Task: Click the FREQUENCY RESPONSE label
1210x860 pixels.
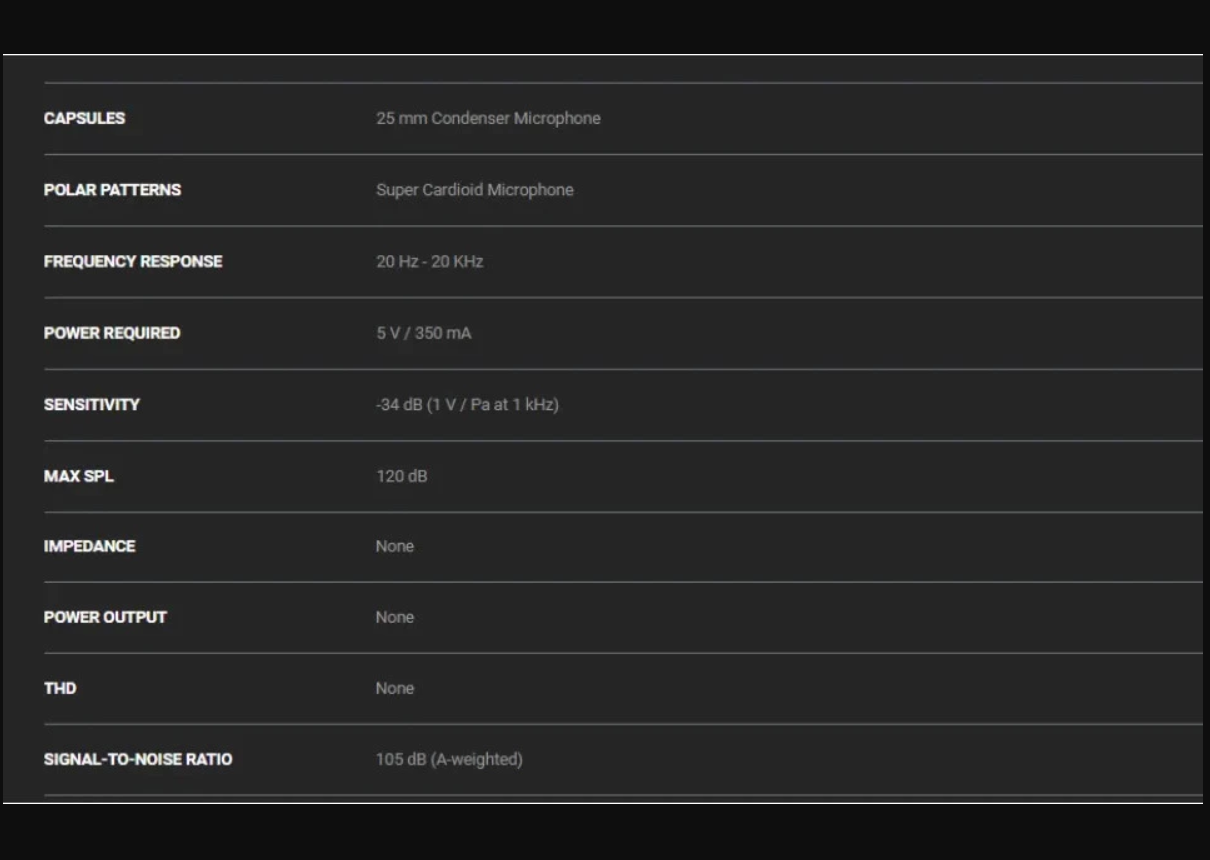Action: (x=133, y=261)
